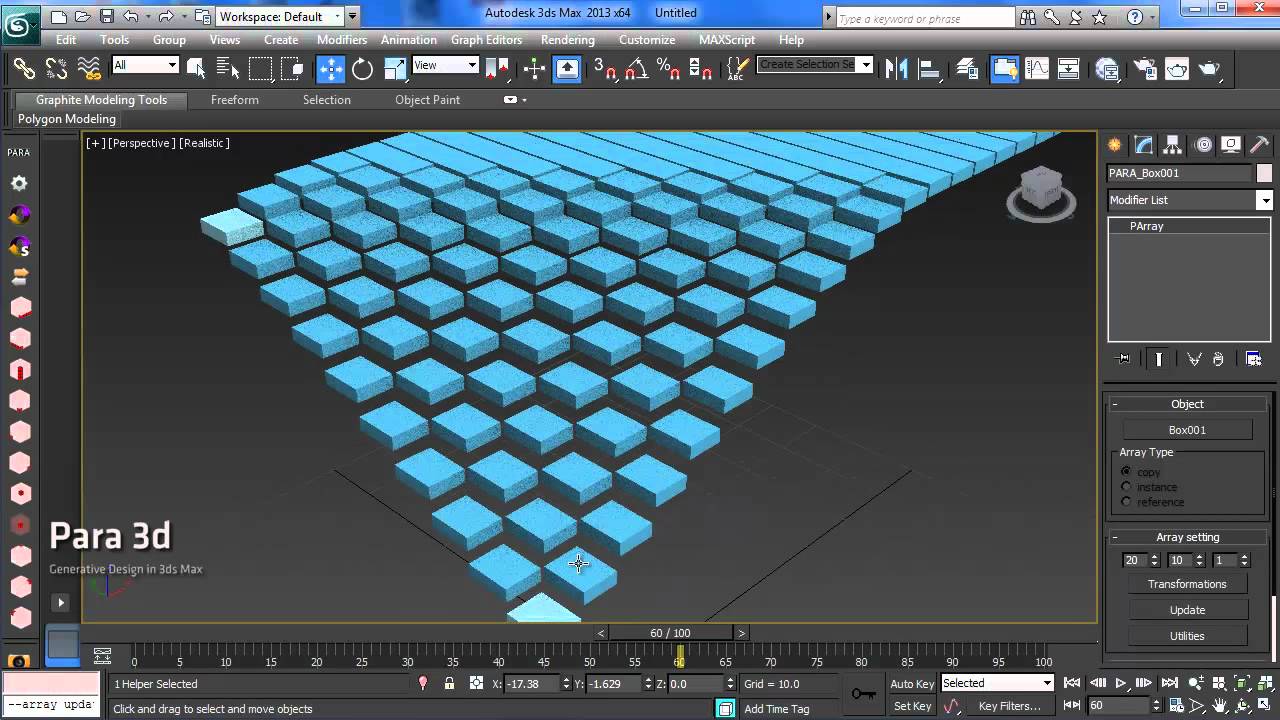The width and height of the screenshot is (1280, 720).
Task: Click the Transformations button
Action: point(1187,584)
